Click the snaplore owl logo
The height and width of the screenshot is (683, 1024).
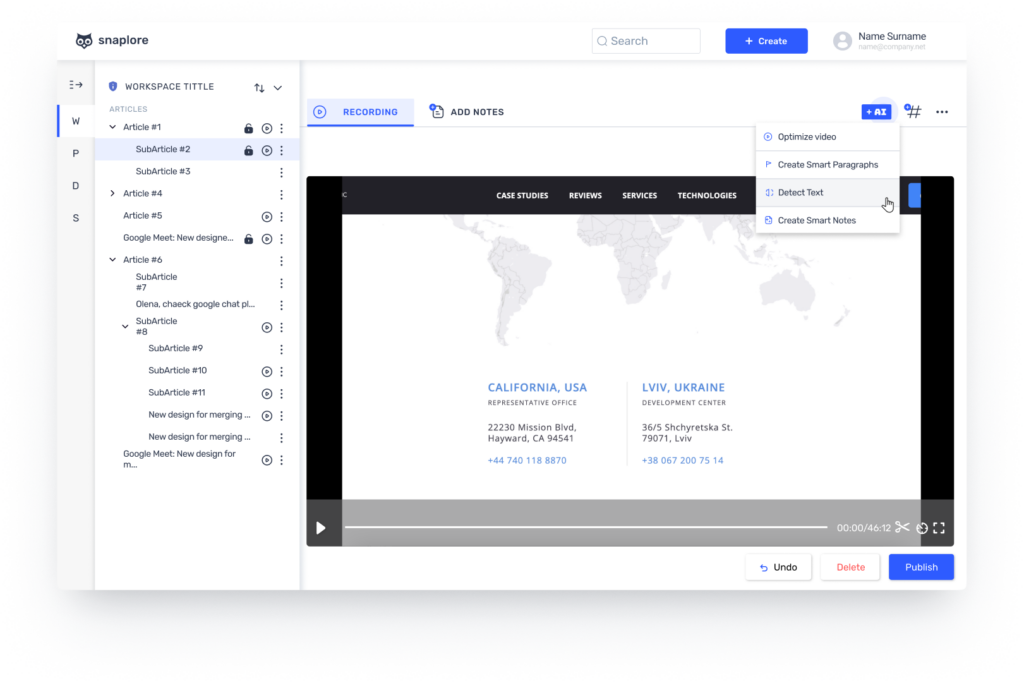84,40
